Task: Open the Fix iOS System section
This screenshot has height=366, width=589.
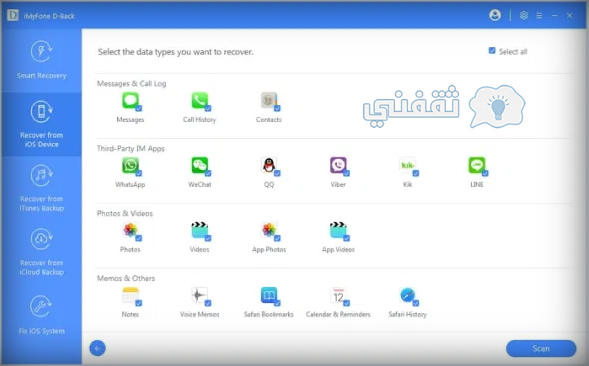Action: pyautogui.click(x=41, y=315)
